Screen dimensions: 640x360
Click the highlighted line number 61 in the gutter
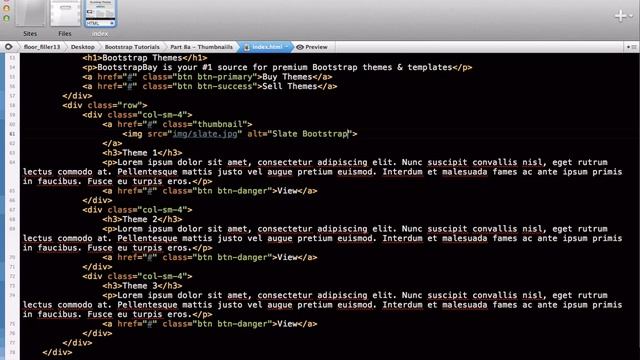click(12, 134)
